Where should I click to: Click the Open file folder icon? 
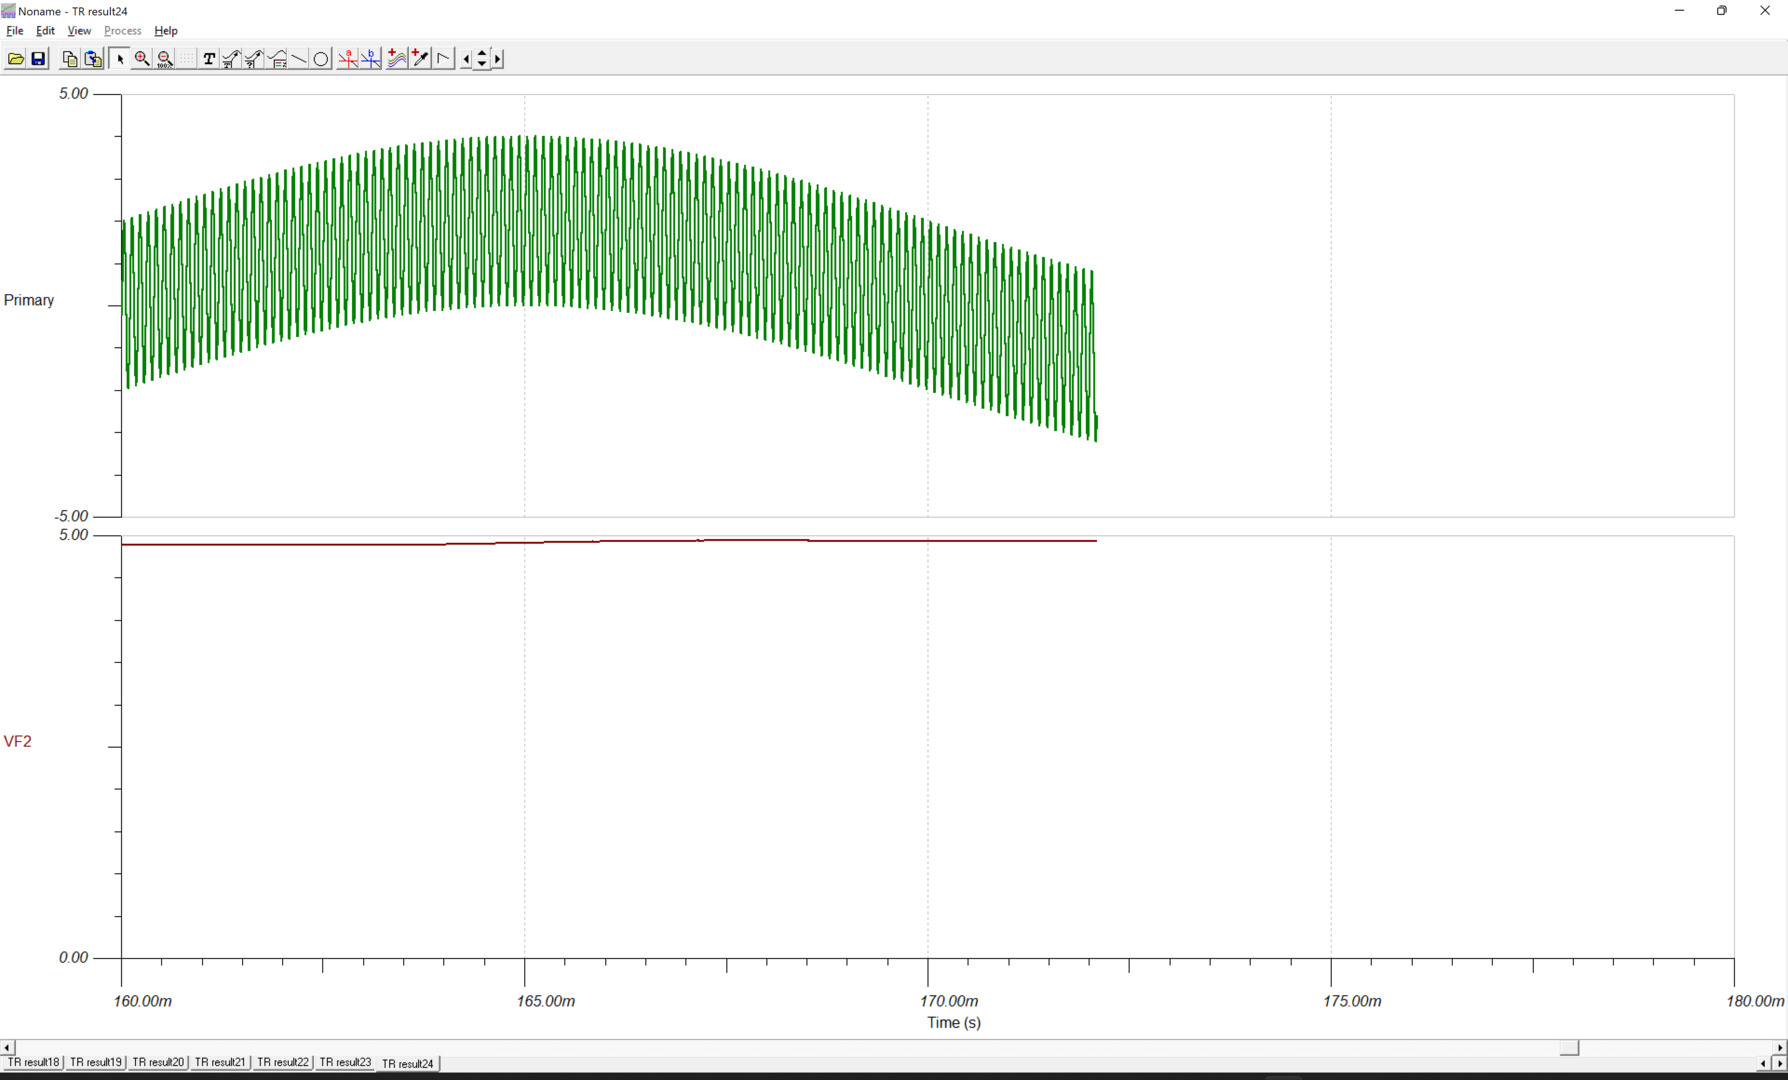pos(16,59)
